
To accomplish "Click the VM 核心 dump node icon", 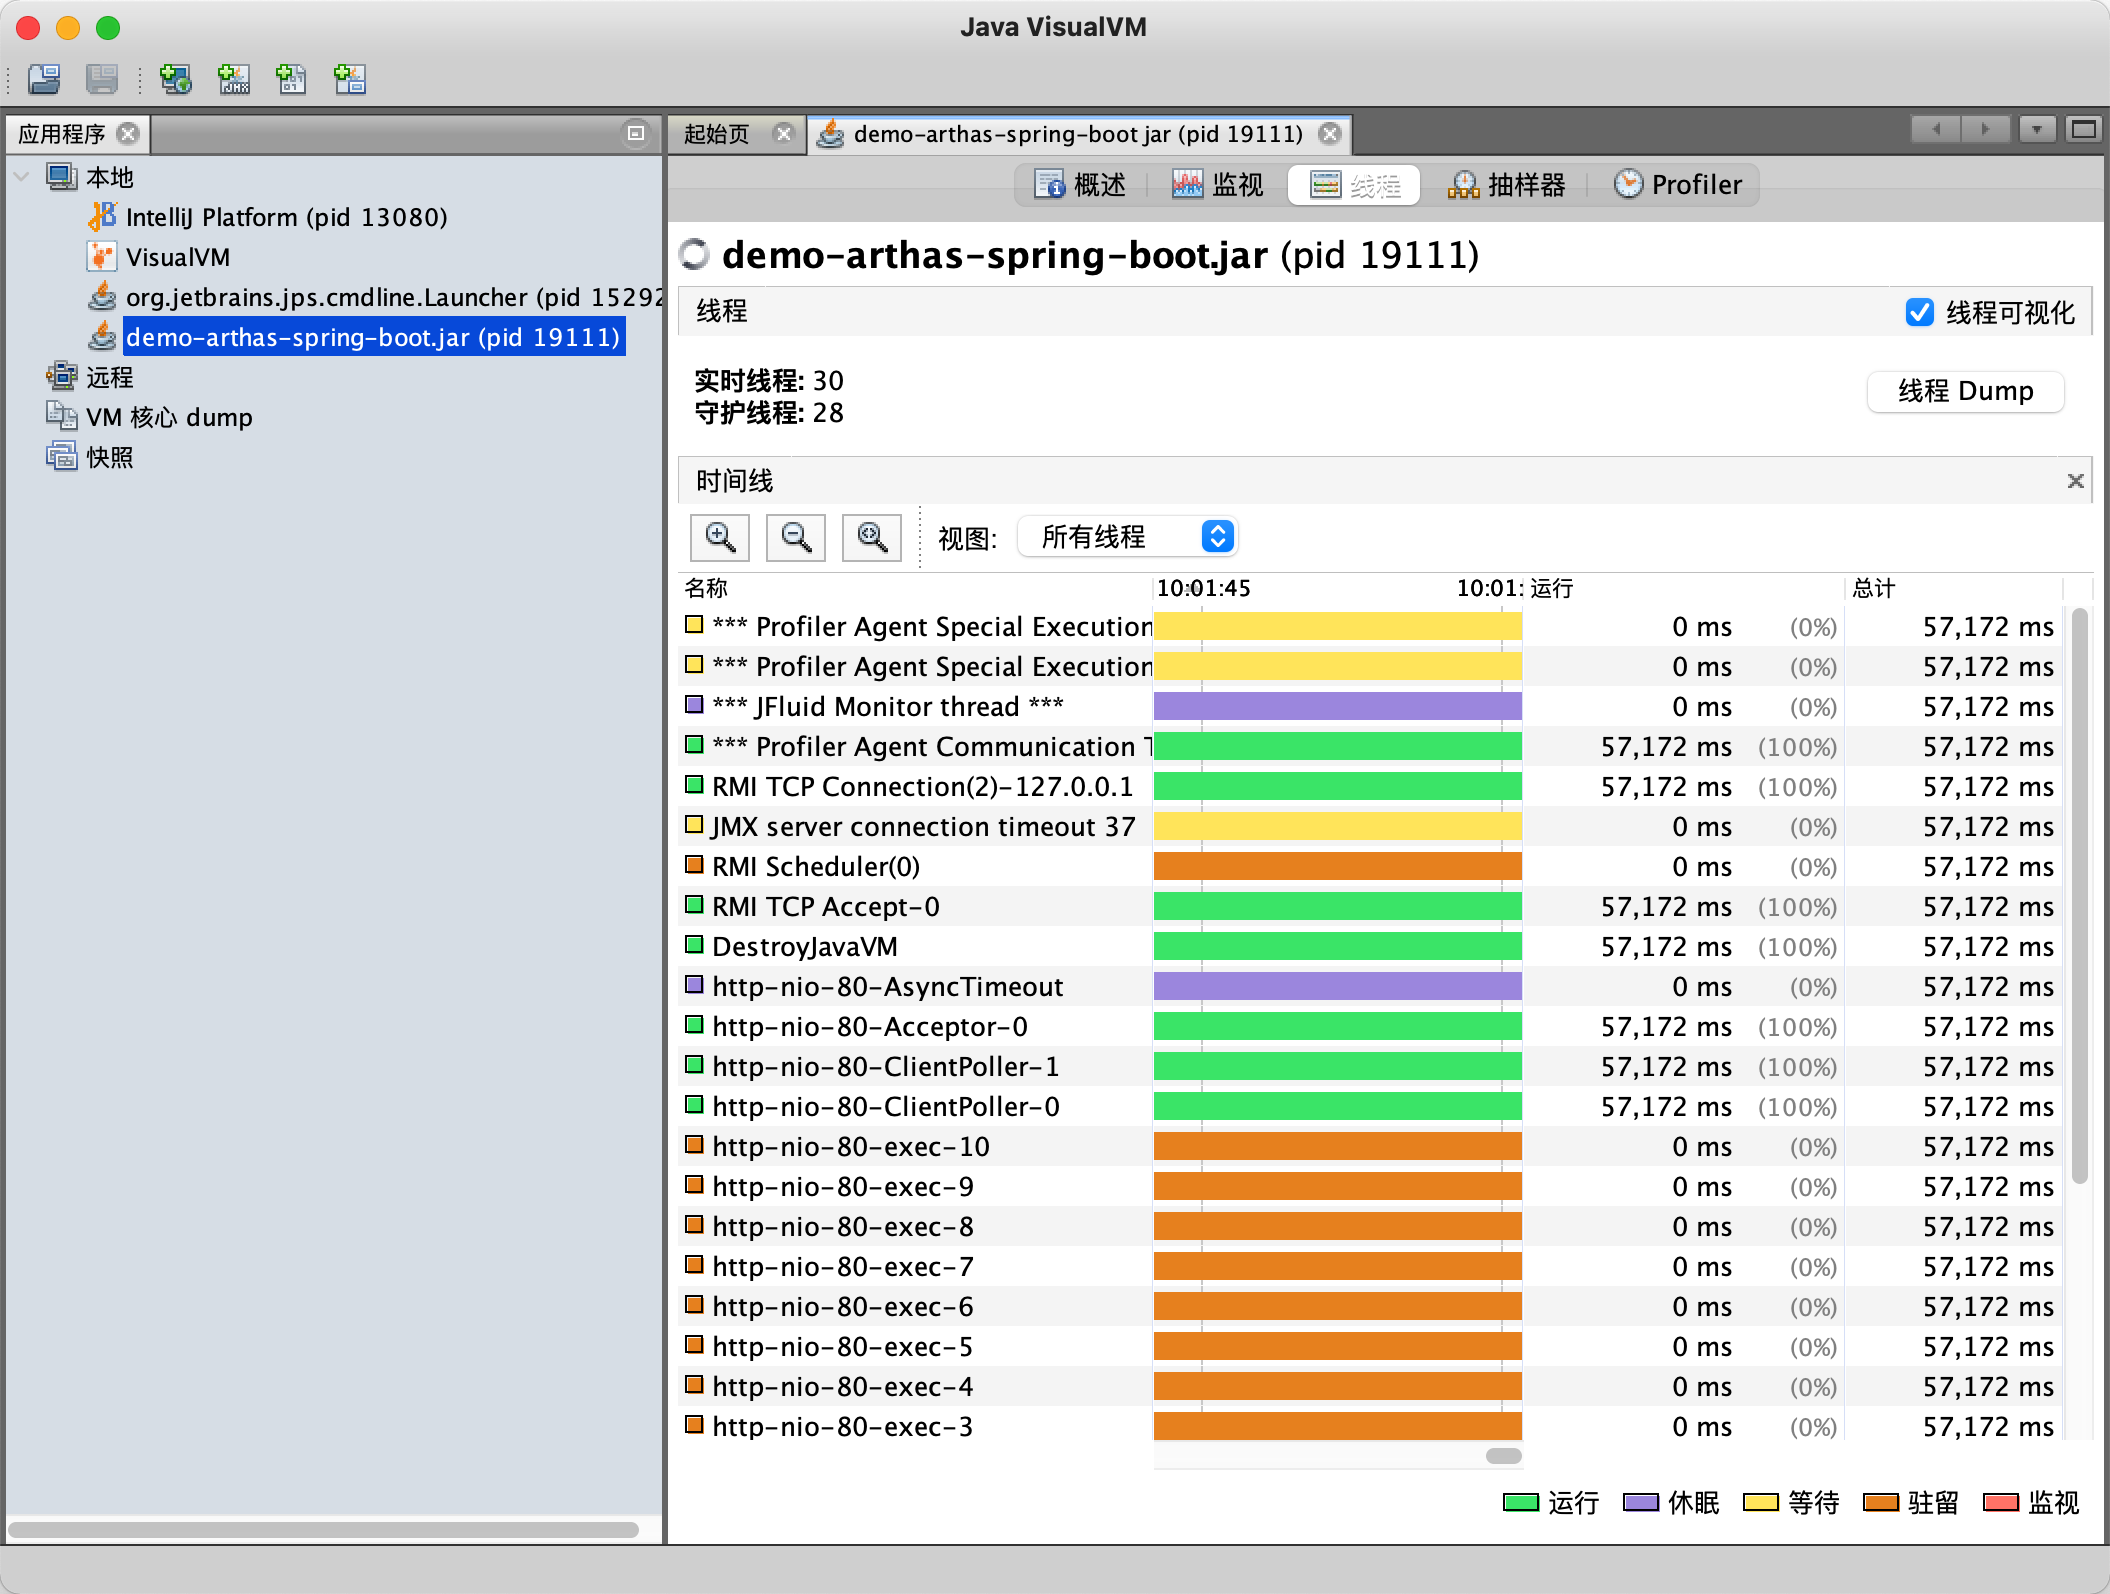I will point(62,416).
